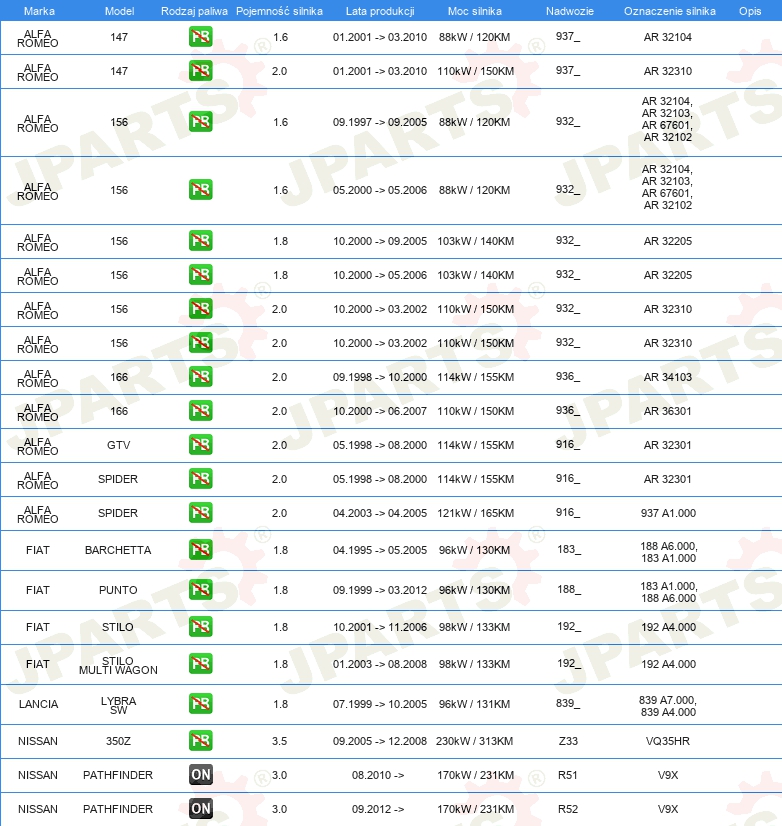Click petrol icon in Lancia LYBRA SW row
Image resolution: width=782 pixels, height=826 pixels.
coord(200,704)
